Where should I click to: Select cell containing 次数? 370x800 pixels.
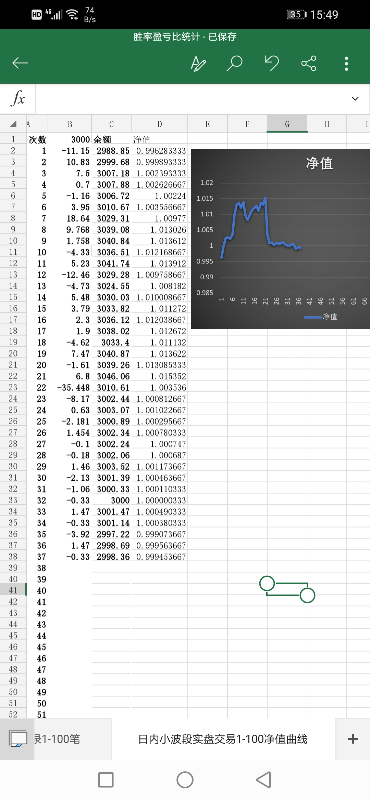pos(37,139)
